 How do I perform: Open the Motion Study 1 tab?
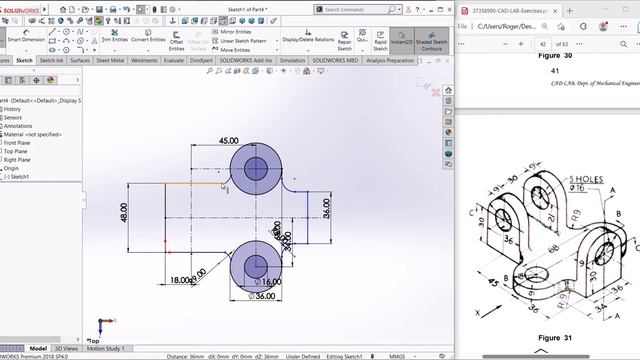[105, 349]
